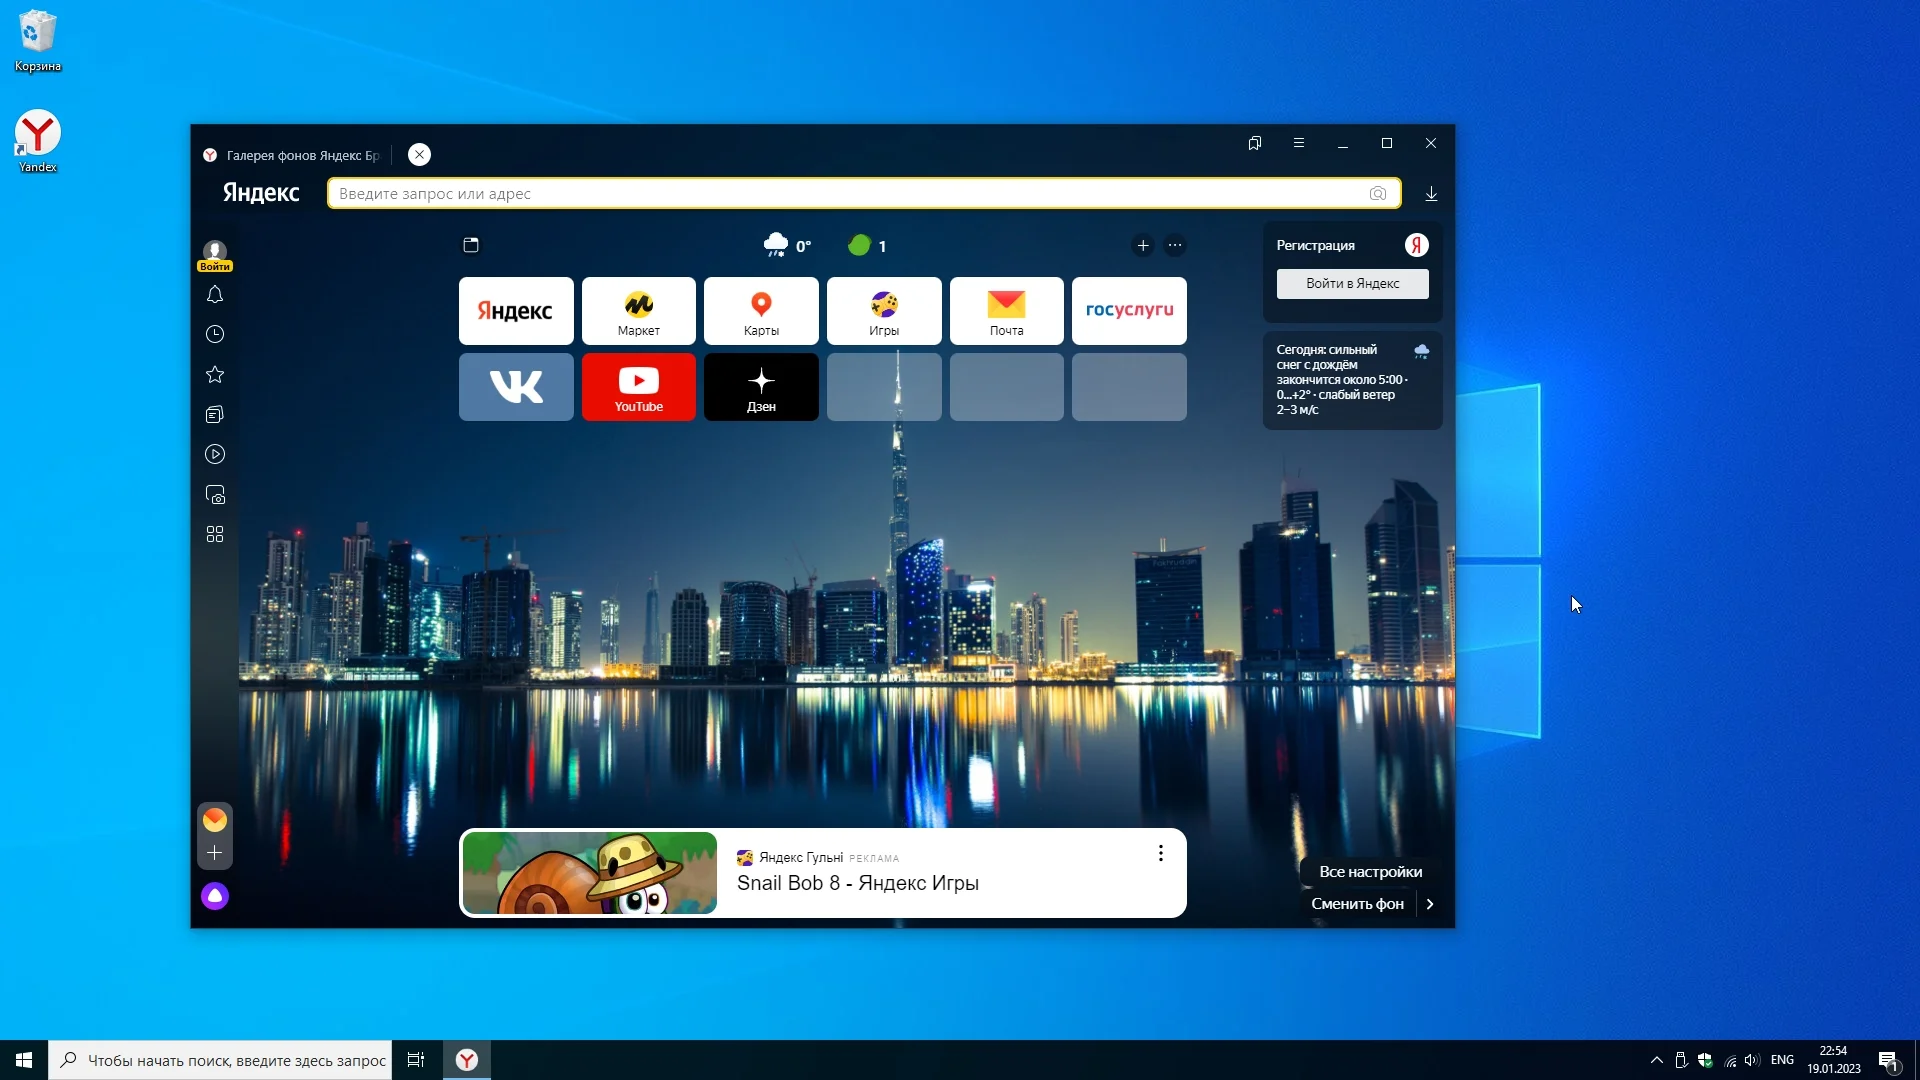
Task: Open notifications bell in sidebar
Action: click(x=215, y=295)
